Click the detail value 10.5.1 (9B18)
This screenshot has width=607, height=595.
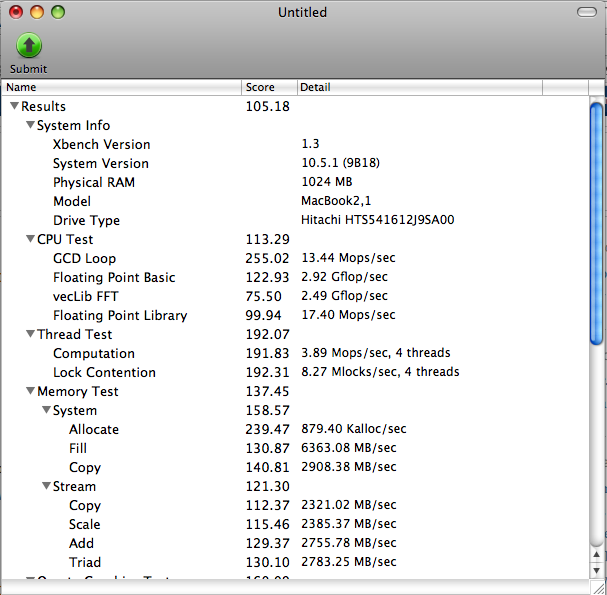click(x=341, y=163)
